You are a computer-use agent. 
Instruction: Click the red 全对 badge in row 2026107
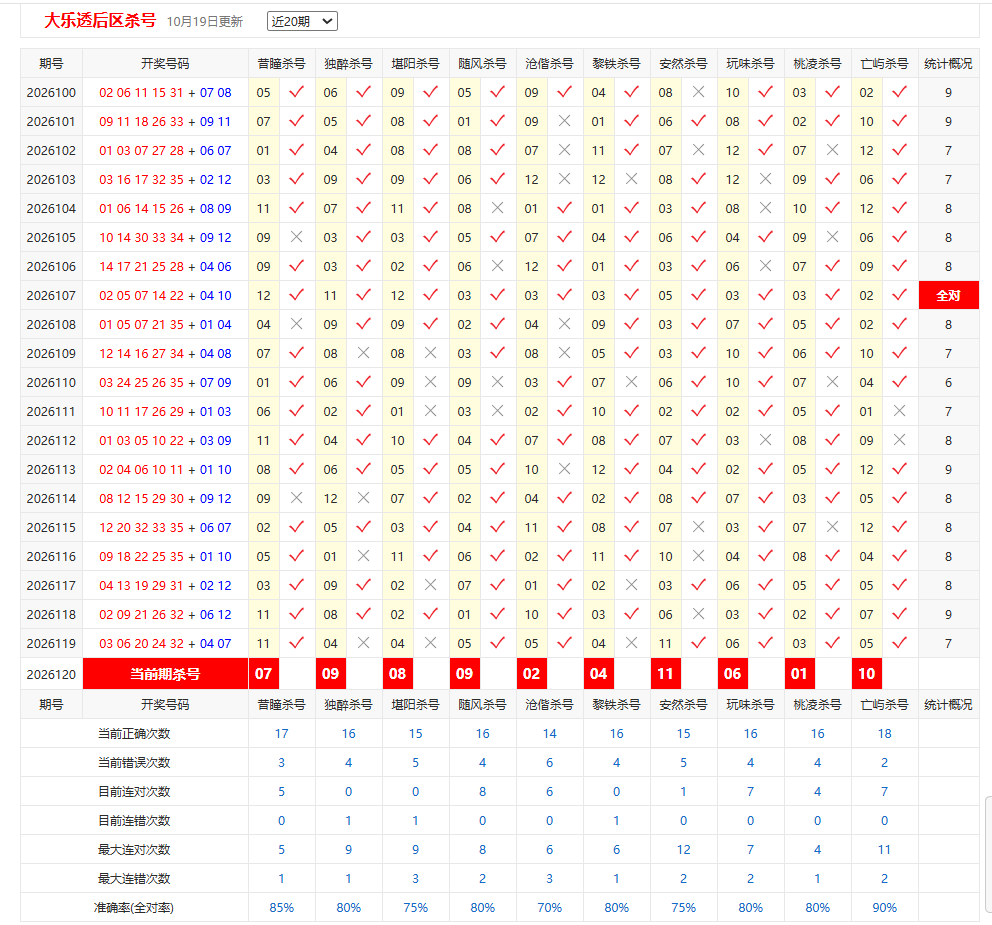coord(948,295)
